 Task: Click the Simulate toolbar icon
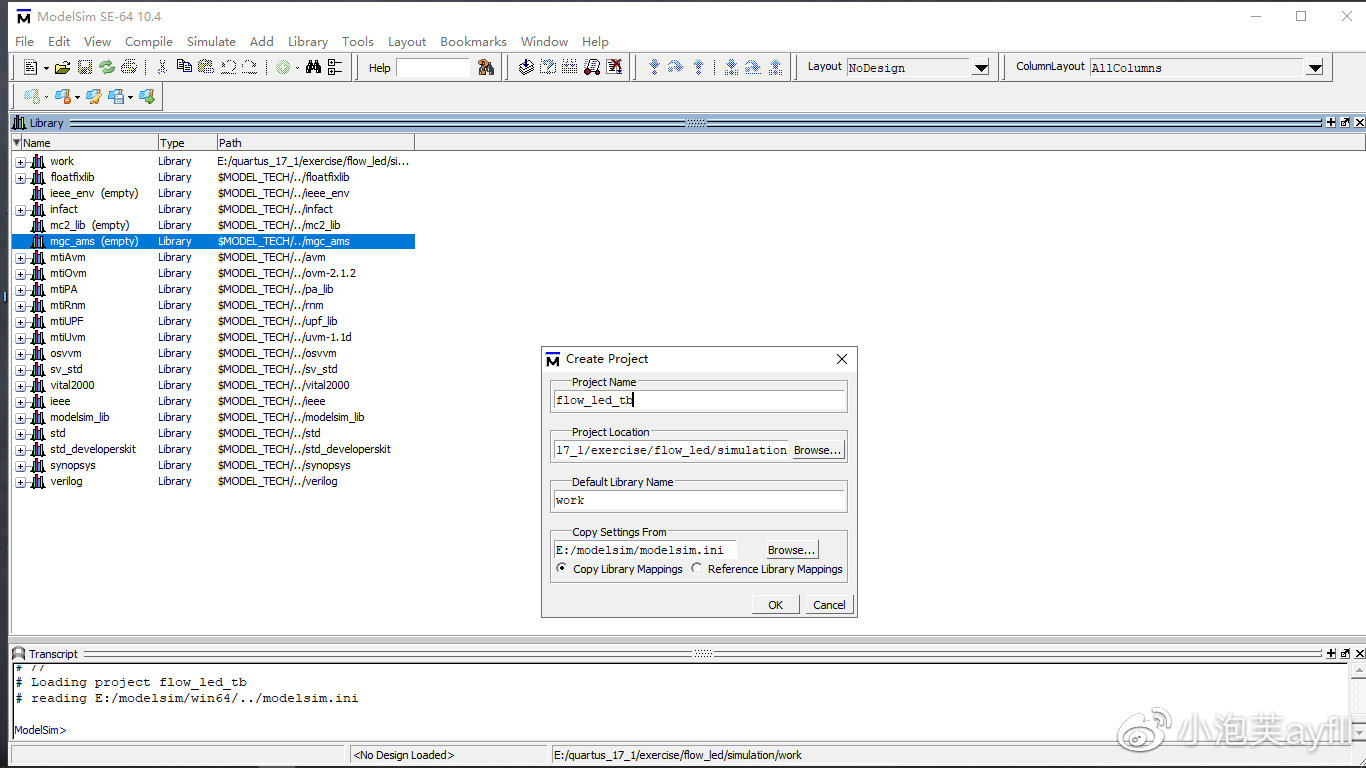click(x=592, y=67)
